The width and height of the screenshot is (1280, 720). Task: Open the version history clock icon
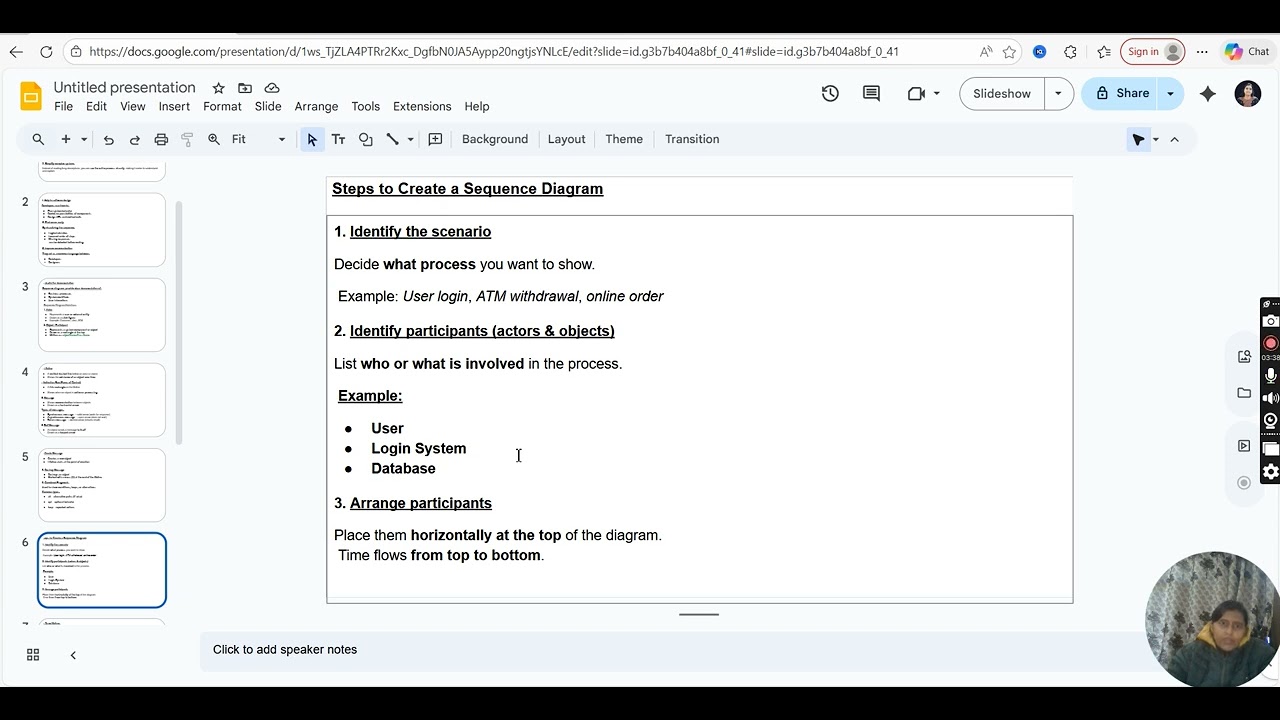[x=830, y=93]
